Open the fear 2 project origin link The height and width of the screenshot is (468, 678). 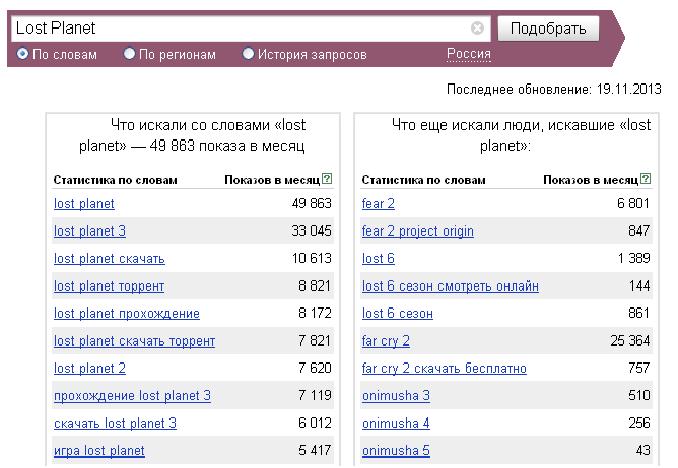coord(418,231)
